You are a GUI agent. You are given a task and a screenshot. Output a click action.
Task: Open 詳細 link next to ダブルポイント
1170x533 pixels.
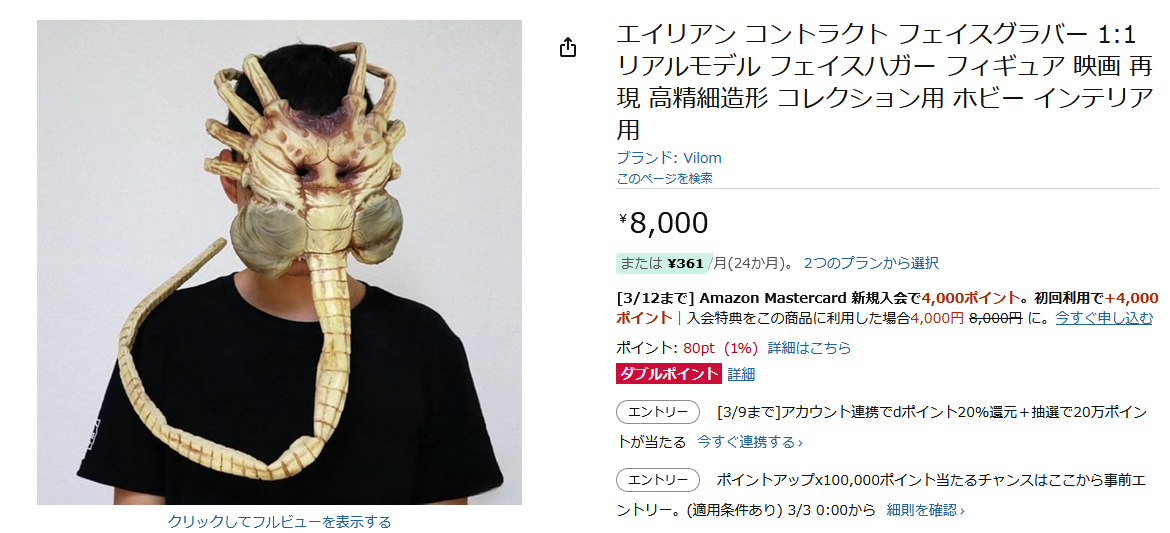pyautogui.click(x=741, y=374)
